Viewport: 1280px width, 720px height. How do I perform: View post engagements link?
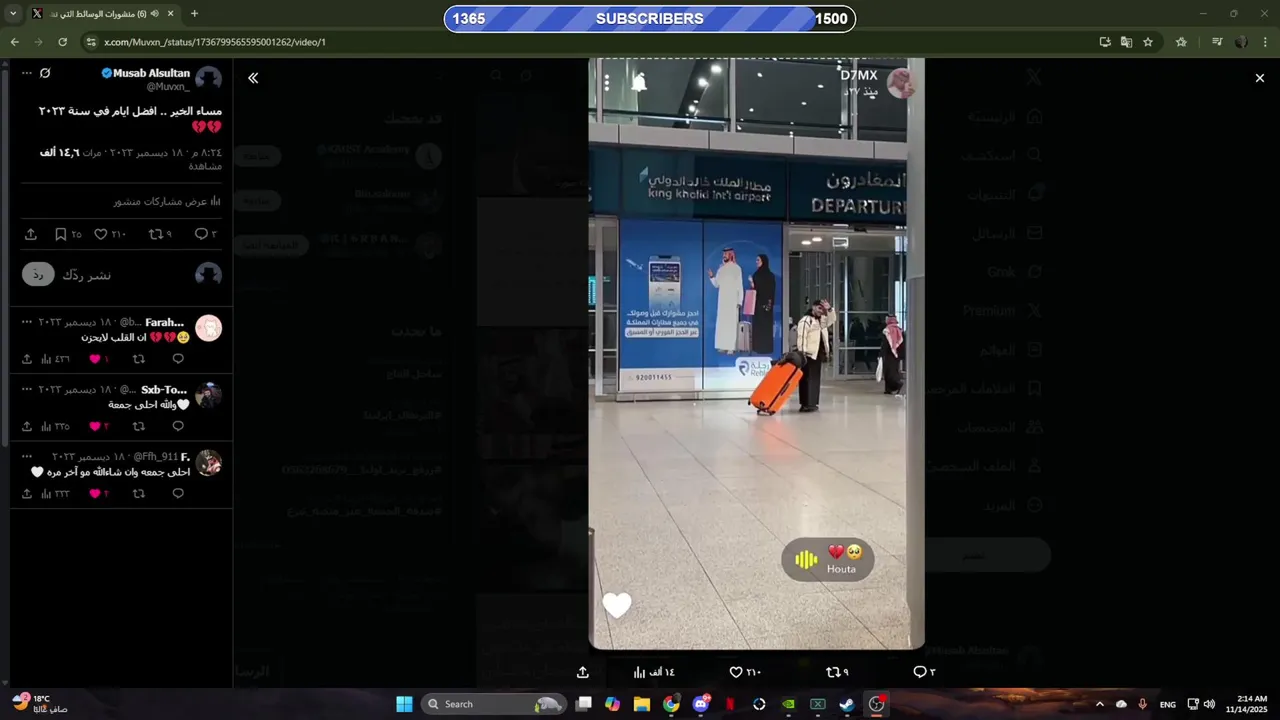tap(167, 201)
